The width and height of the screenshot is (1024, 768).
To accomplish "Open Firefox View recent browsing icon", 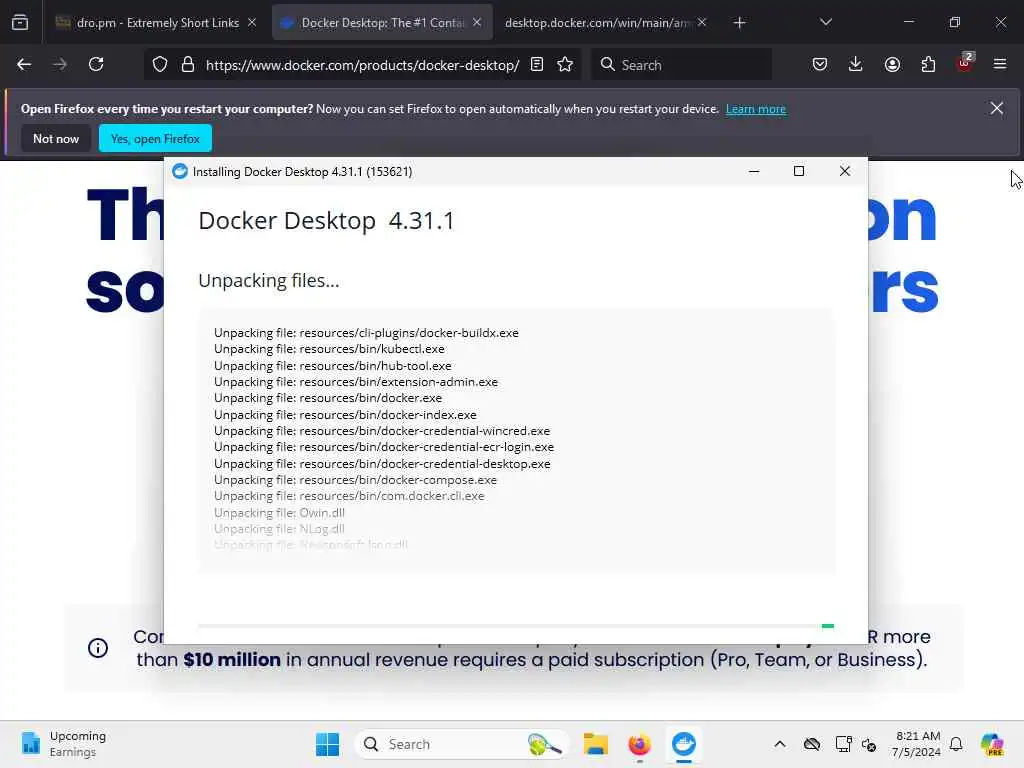I will [20, 23].
